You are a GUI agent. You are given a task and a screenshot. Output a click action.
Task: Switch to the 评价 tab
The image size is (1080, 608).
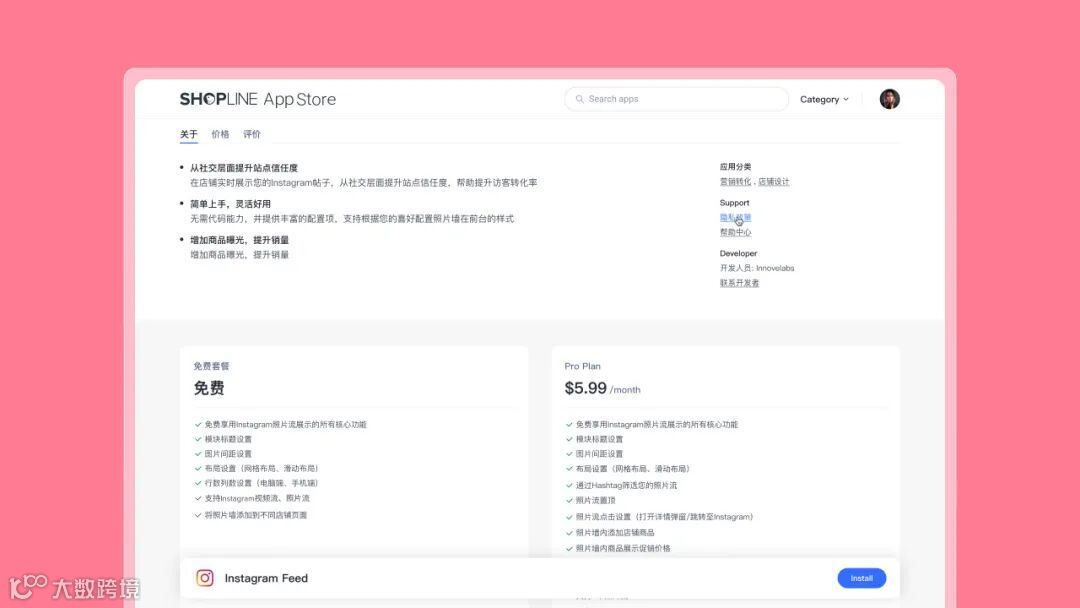click(x=252, y=134)
